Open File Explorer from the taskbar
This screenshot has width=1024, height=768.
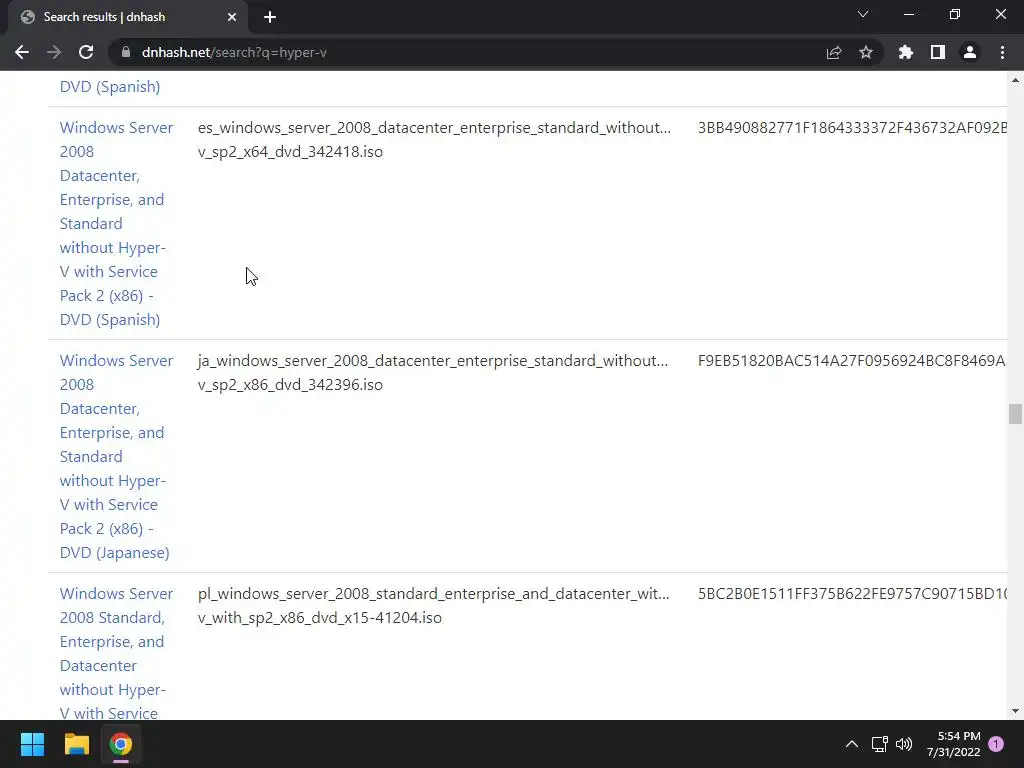[76, 744]
